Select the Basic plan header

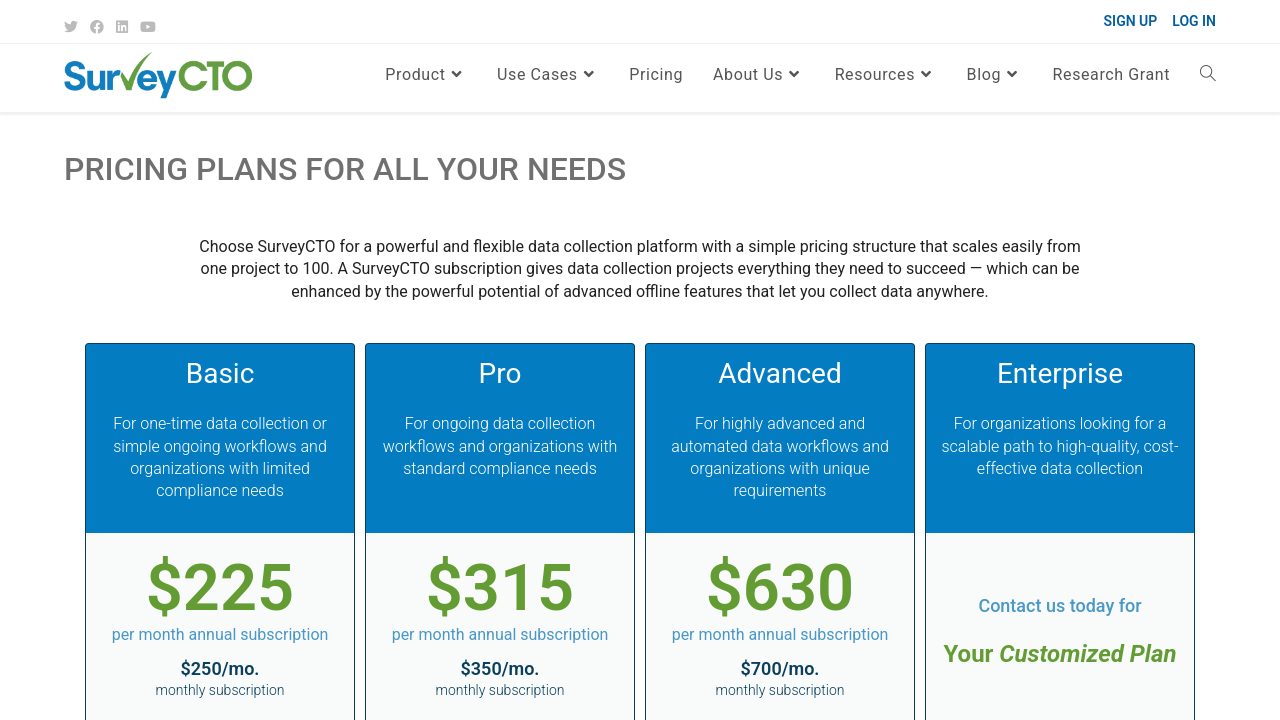click(220, 374)
